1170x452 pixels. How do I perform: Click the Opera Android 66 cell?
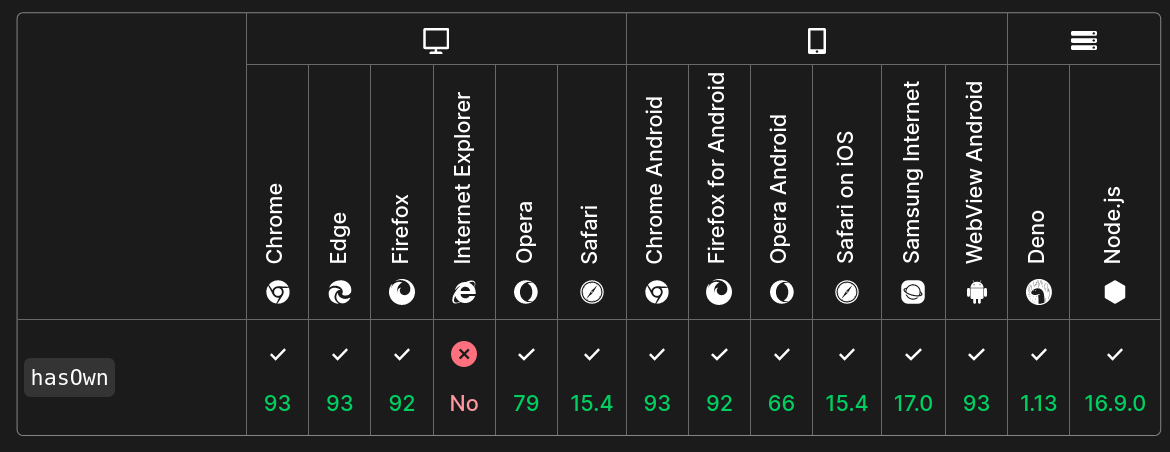(x=782, y=378)
